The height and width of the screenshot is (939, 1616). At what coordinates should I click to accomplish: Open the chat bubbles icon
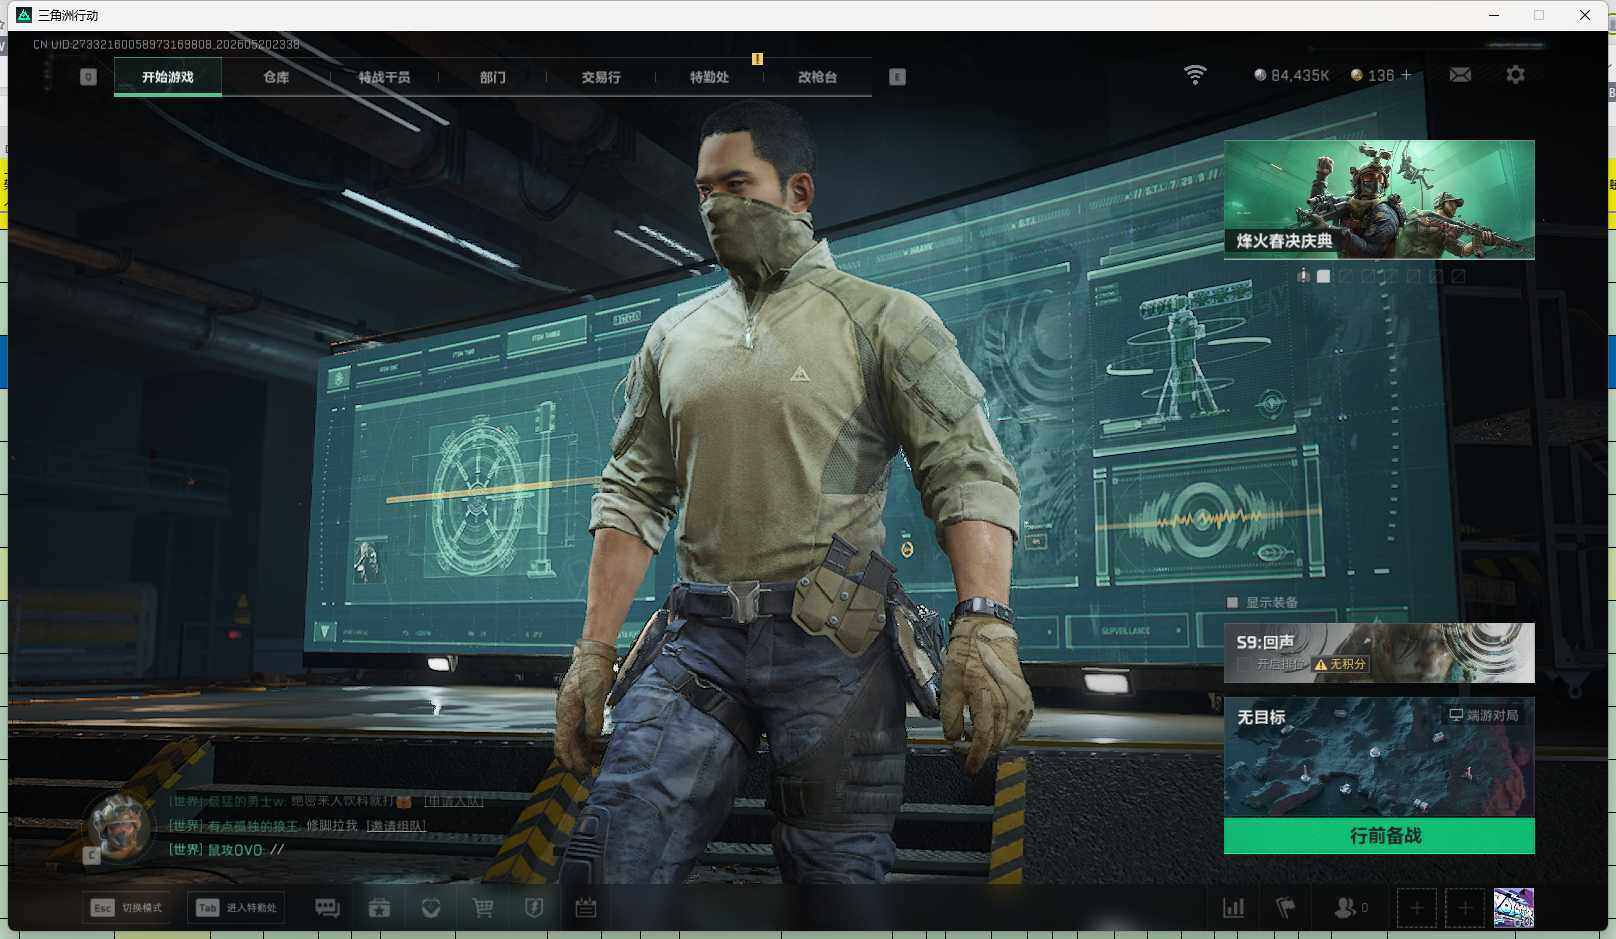327,907
